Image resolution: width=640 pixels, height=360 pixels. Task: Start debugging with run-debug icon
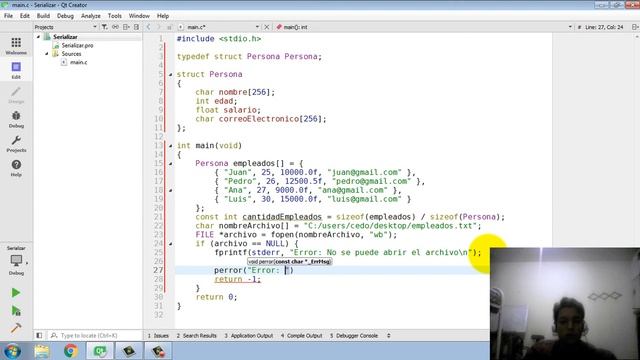(x=16, y=311)
